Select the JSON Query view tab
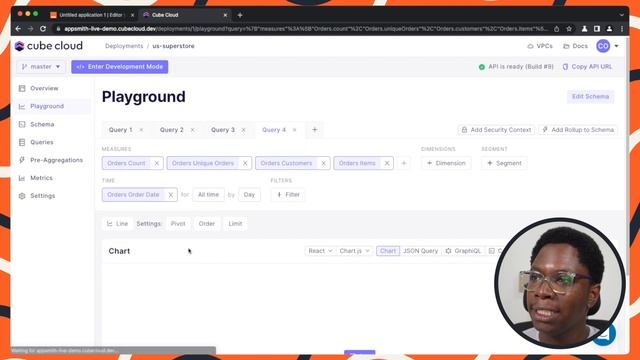This screenshot has height=360, width=640. pyautogui.click(x=420, y=251)
